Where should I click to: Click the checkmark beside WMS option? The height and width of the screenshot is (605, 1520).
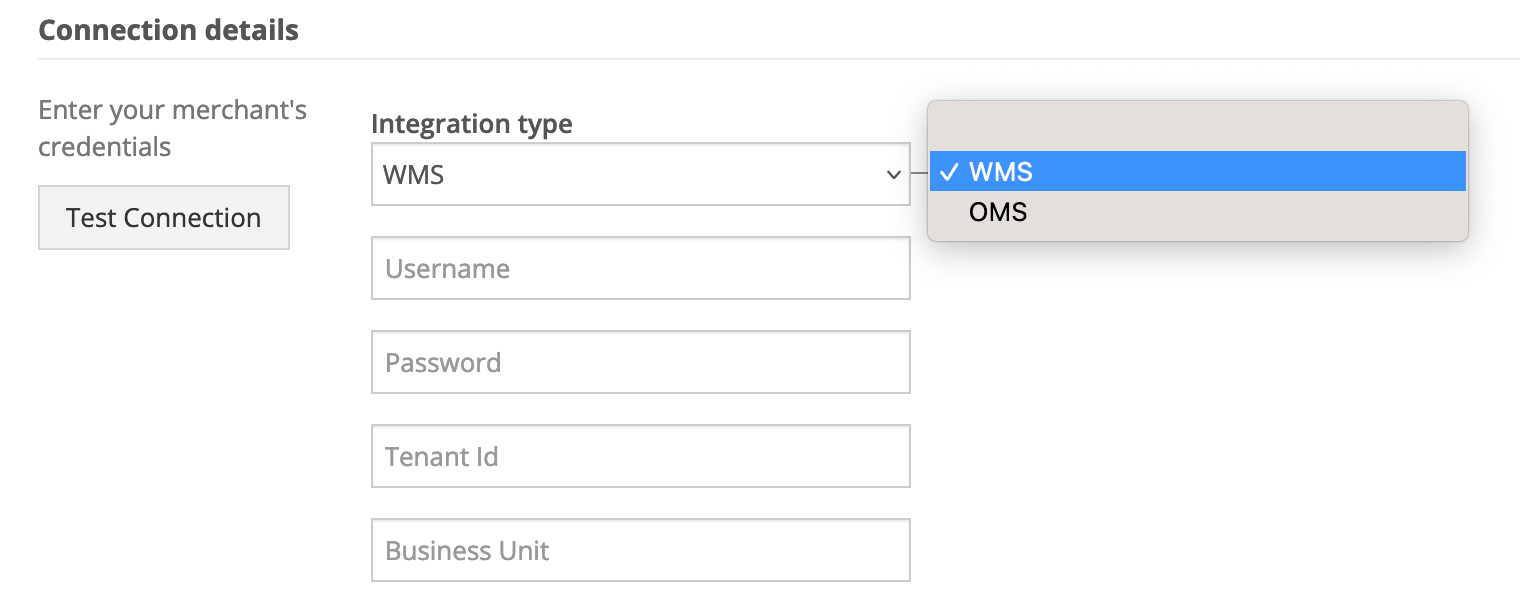pyautogui.click(x=949, y=173)
